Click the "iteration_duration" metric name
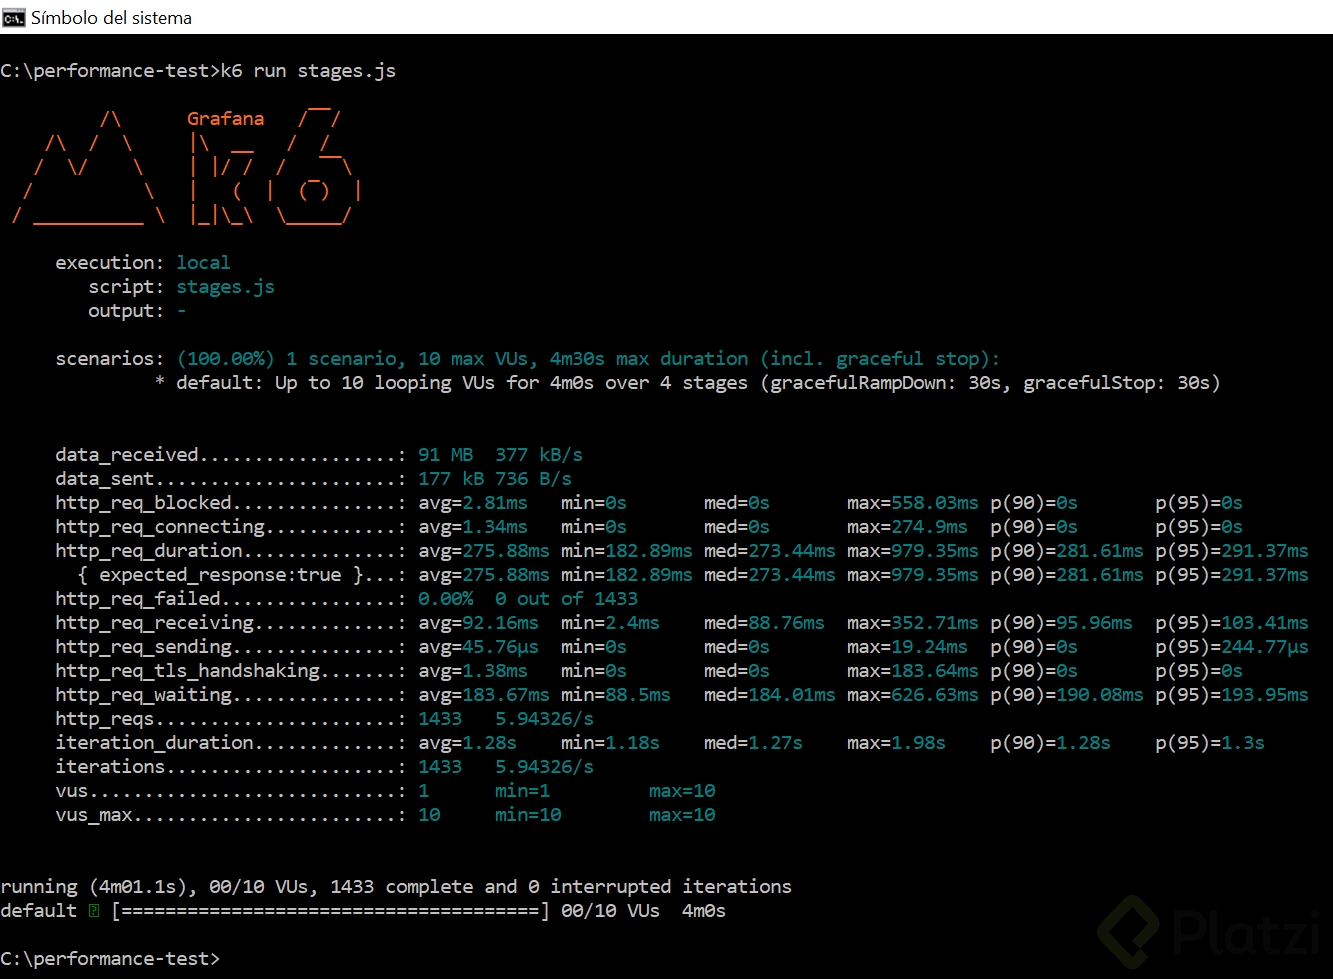The image size is (1333, 979). pyautogui.click(x=155, y=743)
